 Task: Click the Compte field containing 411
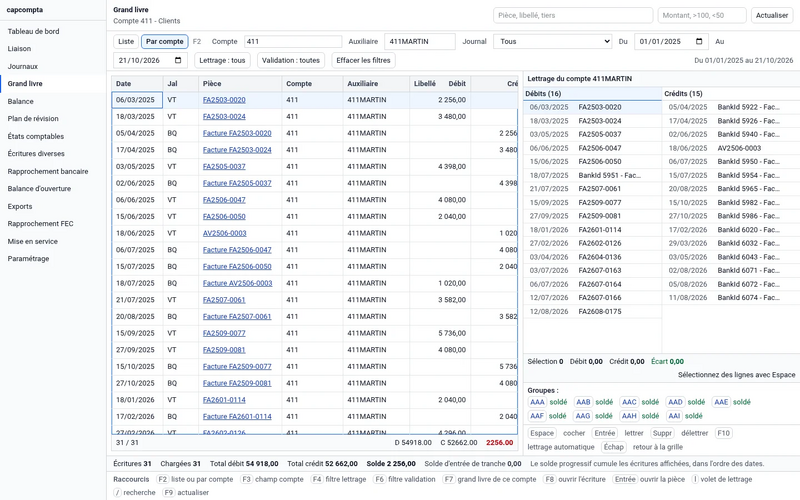pyautogui.click(x=293, y=41)
